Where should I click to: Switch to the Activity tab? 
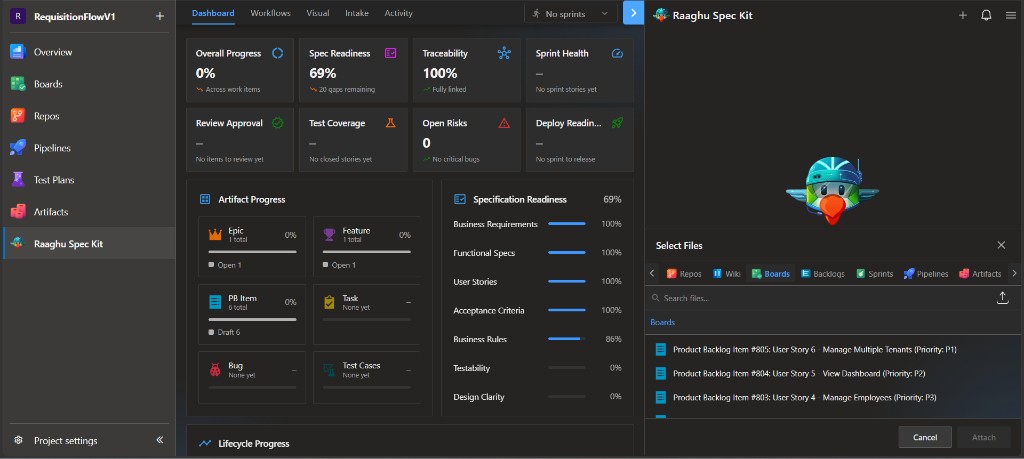[398, 13]
